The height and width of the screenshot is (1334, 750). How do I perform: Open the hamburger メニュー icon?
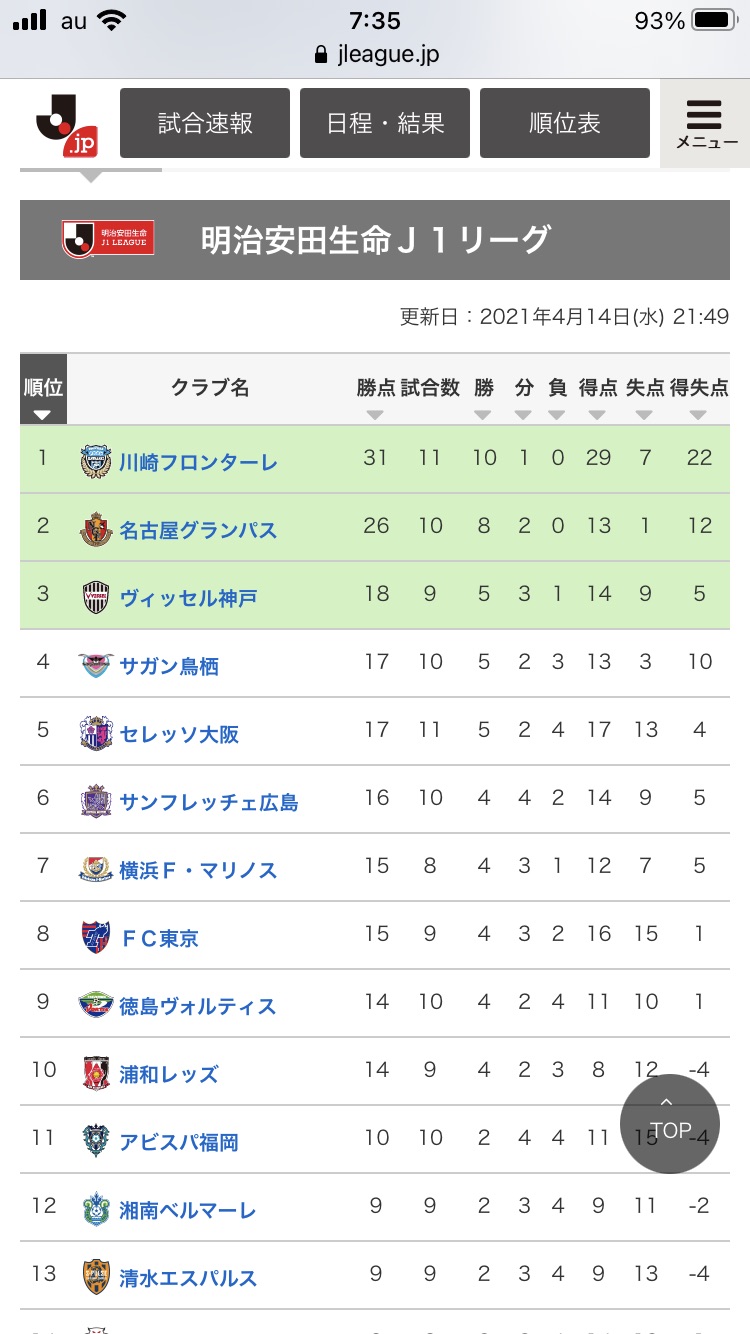pyautogui.click(x=705, y=123)
